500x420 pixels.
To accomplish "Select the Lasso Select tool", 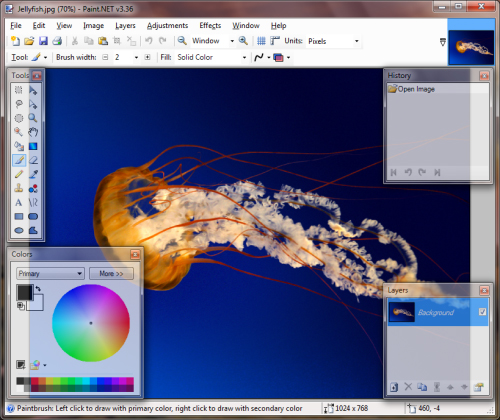I will pos(19,104).
